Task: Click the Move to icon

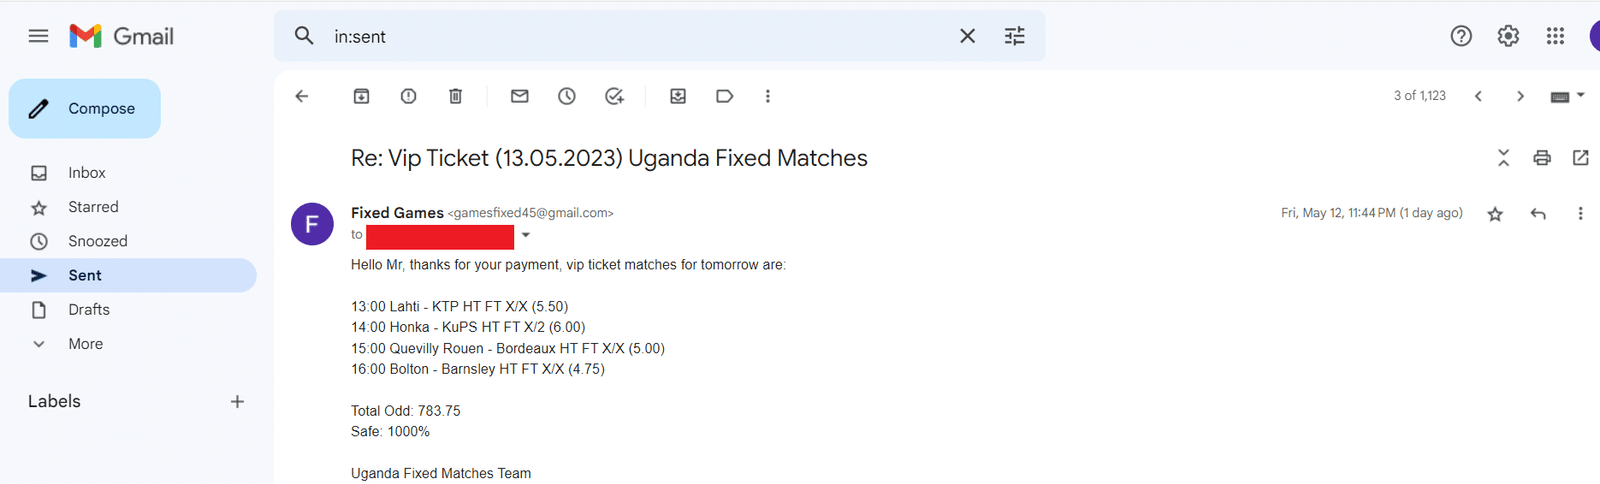Action: click(678, 96)
